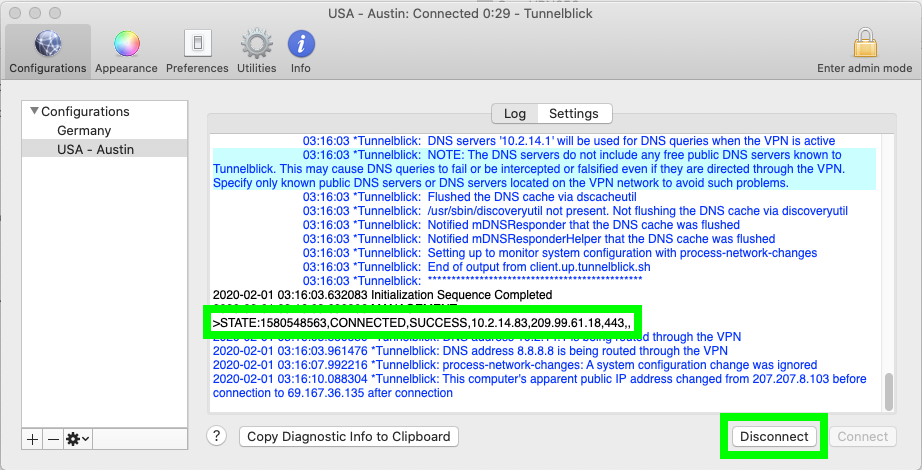This screenshot has width=922, height=470.
Task: Click 'DNS address 8.8.8.8 is being routed' line
Action: (x=470, y=351)
